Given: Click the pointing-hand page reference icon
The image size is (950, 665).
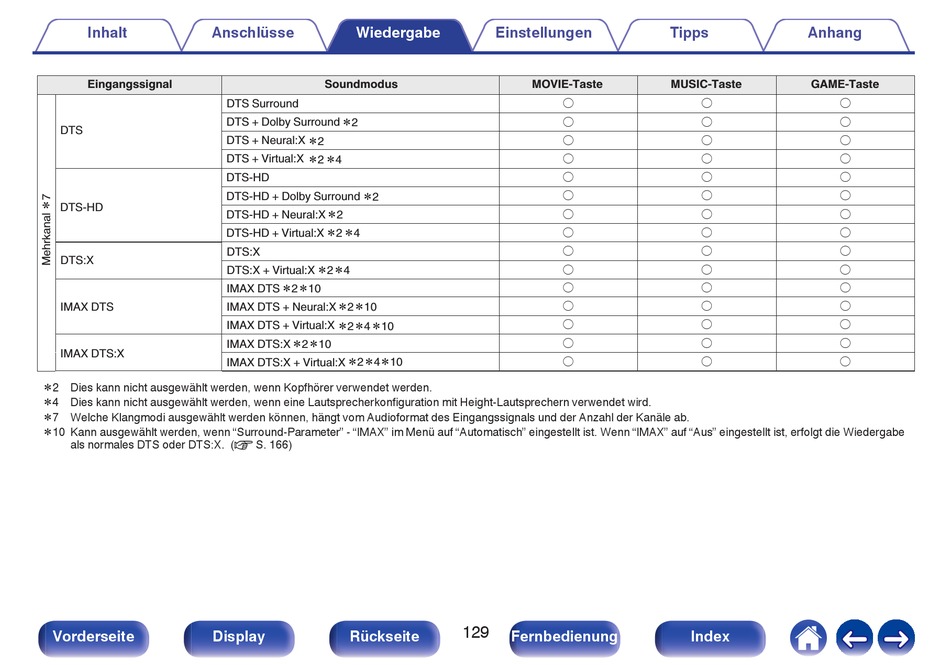Looking at the screenshot, I should tap(241, 446).
